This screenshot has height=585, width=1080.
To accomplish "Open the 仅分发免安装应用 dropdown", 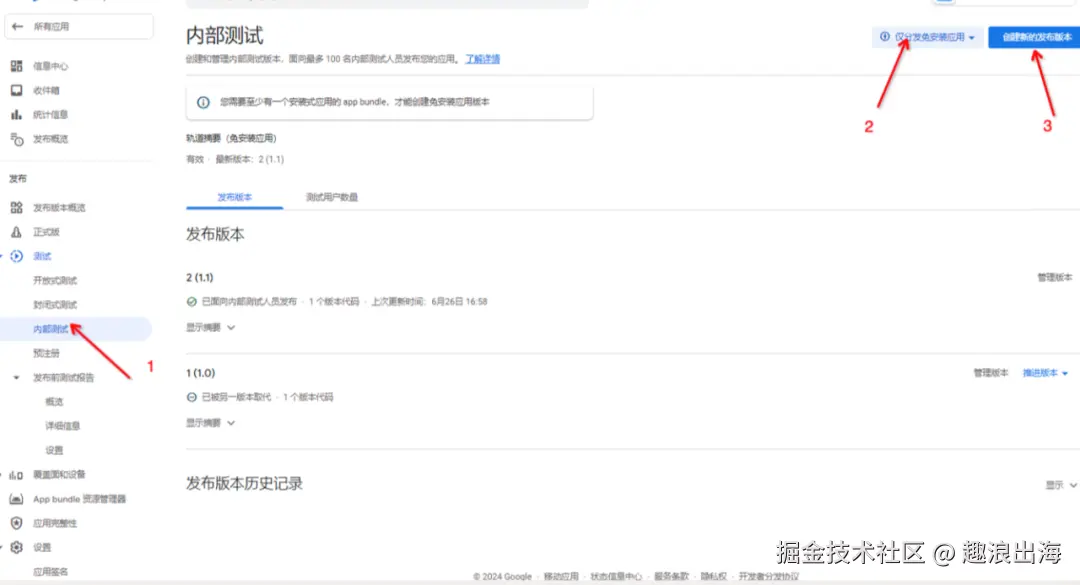I will pyautogui.click(x=927, y=36).
